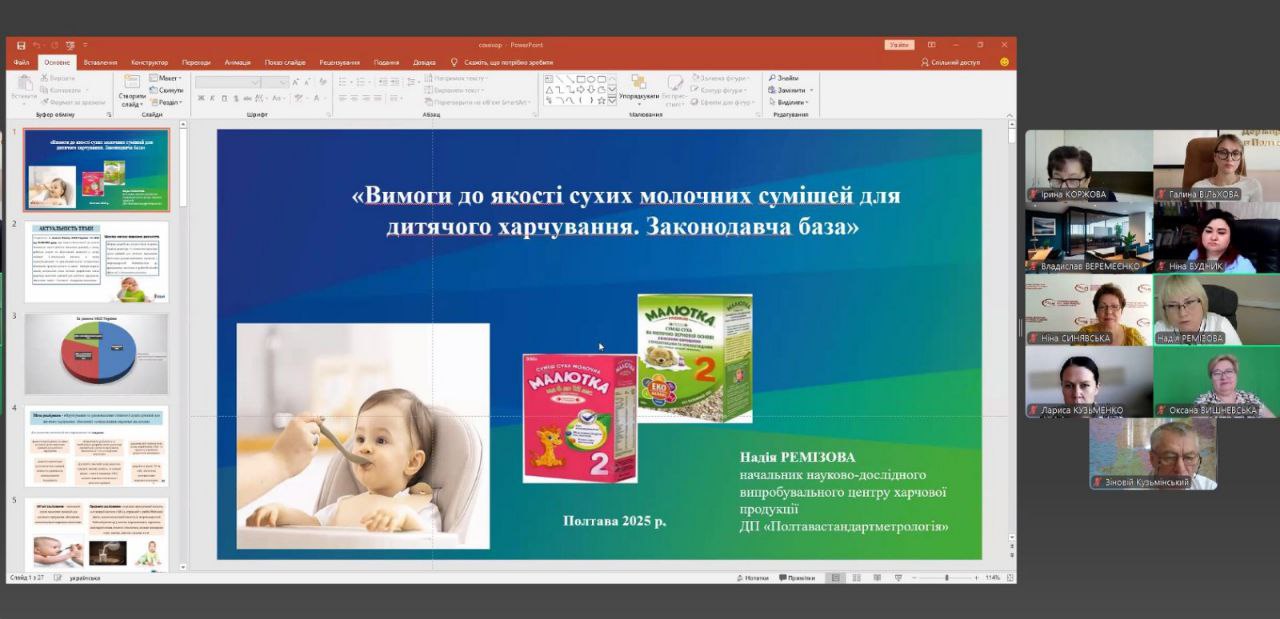This screenshot has height=619, width=1280.
Task: Center the text alignment
Action: click(354, 98)
